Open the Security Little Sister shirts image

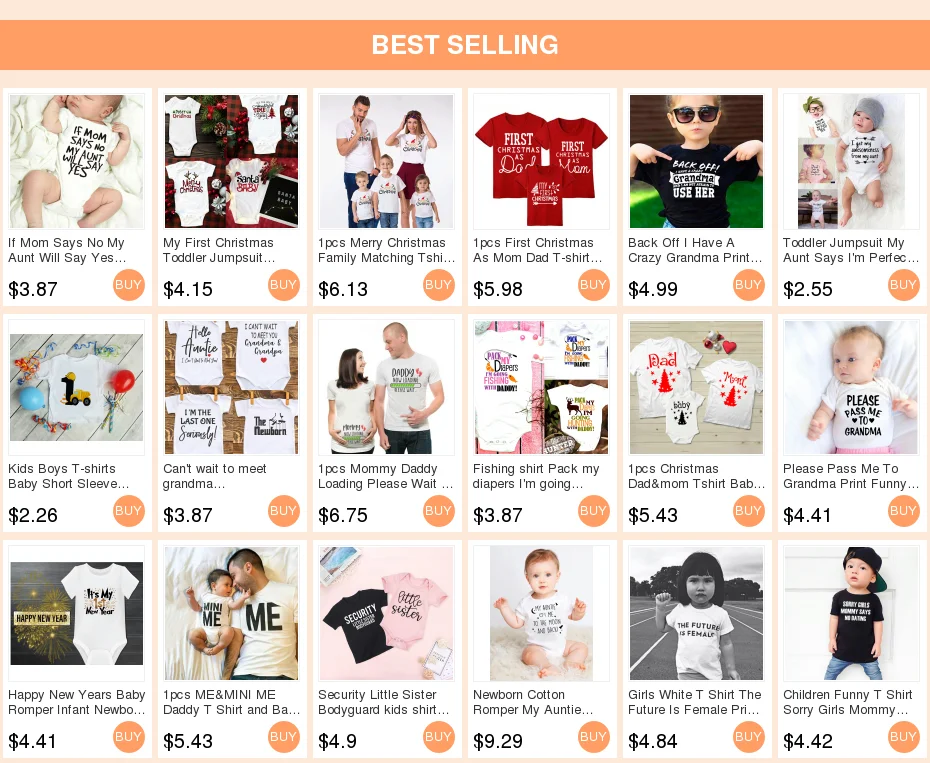[x=387, y=613]
